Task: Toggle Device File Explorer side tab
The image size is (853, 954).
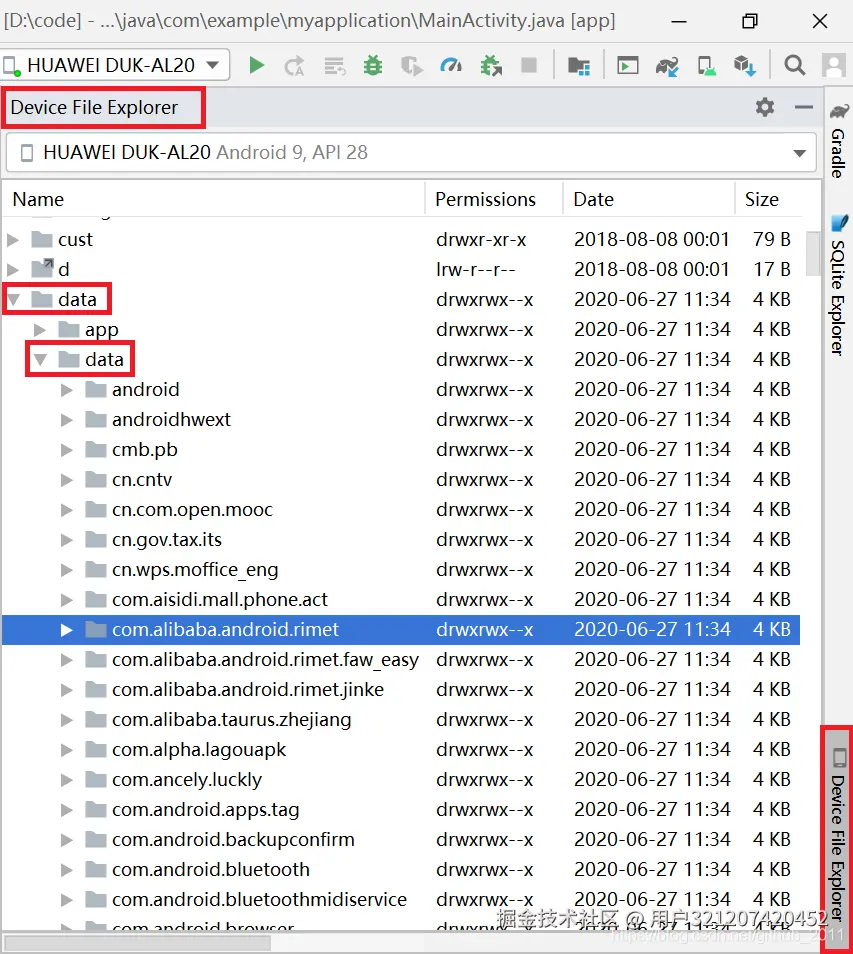Action: pos(838,835)
